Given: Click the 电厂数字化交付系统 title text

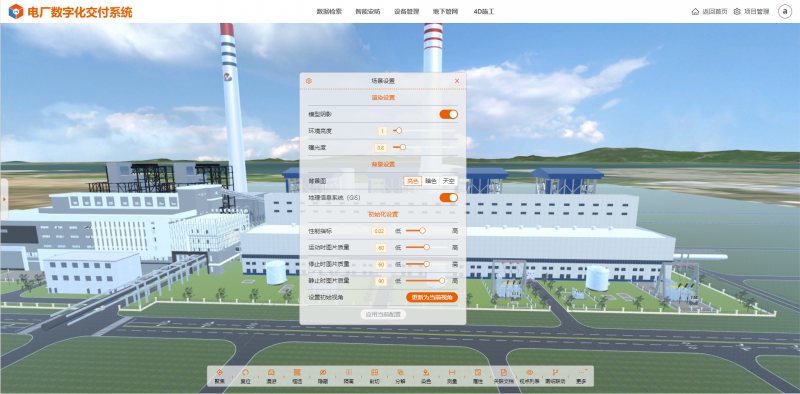Looking at the screenshot, I should pos(80,12).
